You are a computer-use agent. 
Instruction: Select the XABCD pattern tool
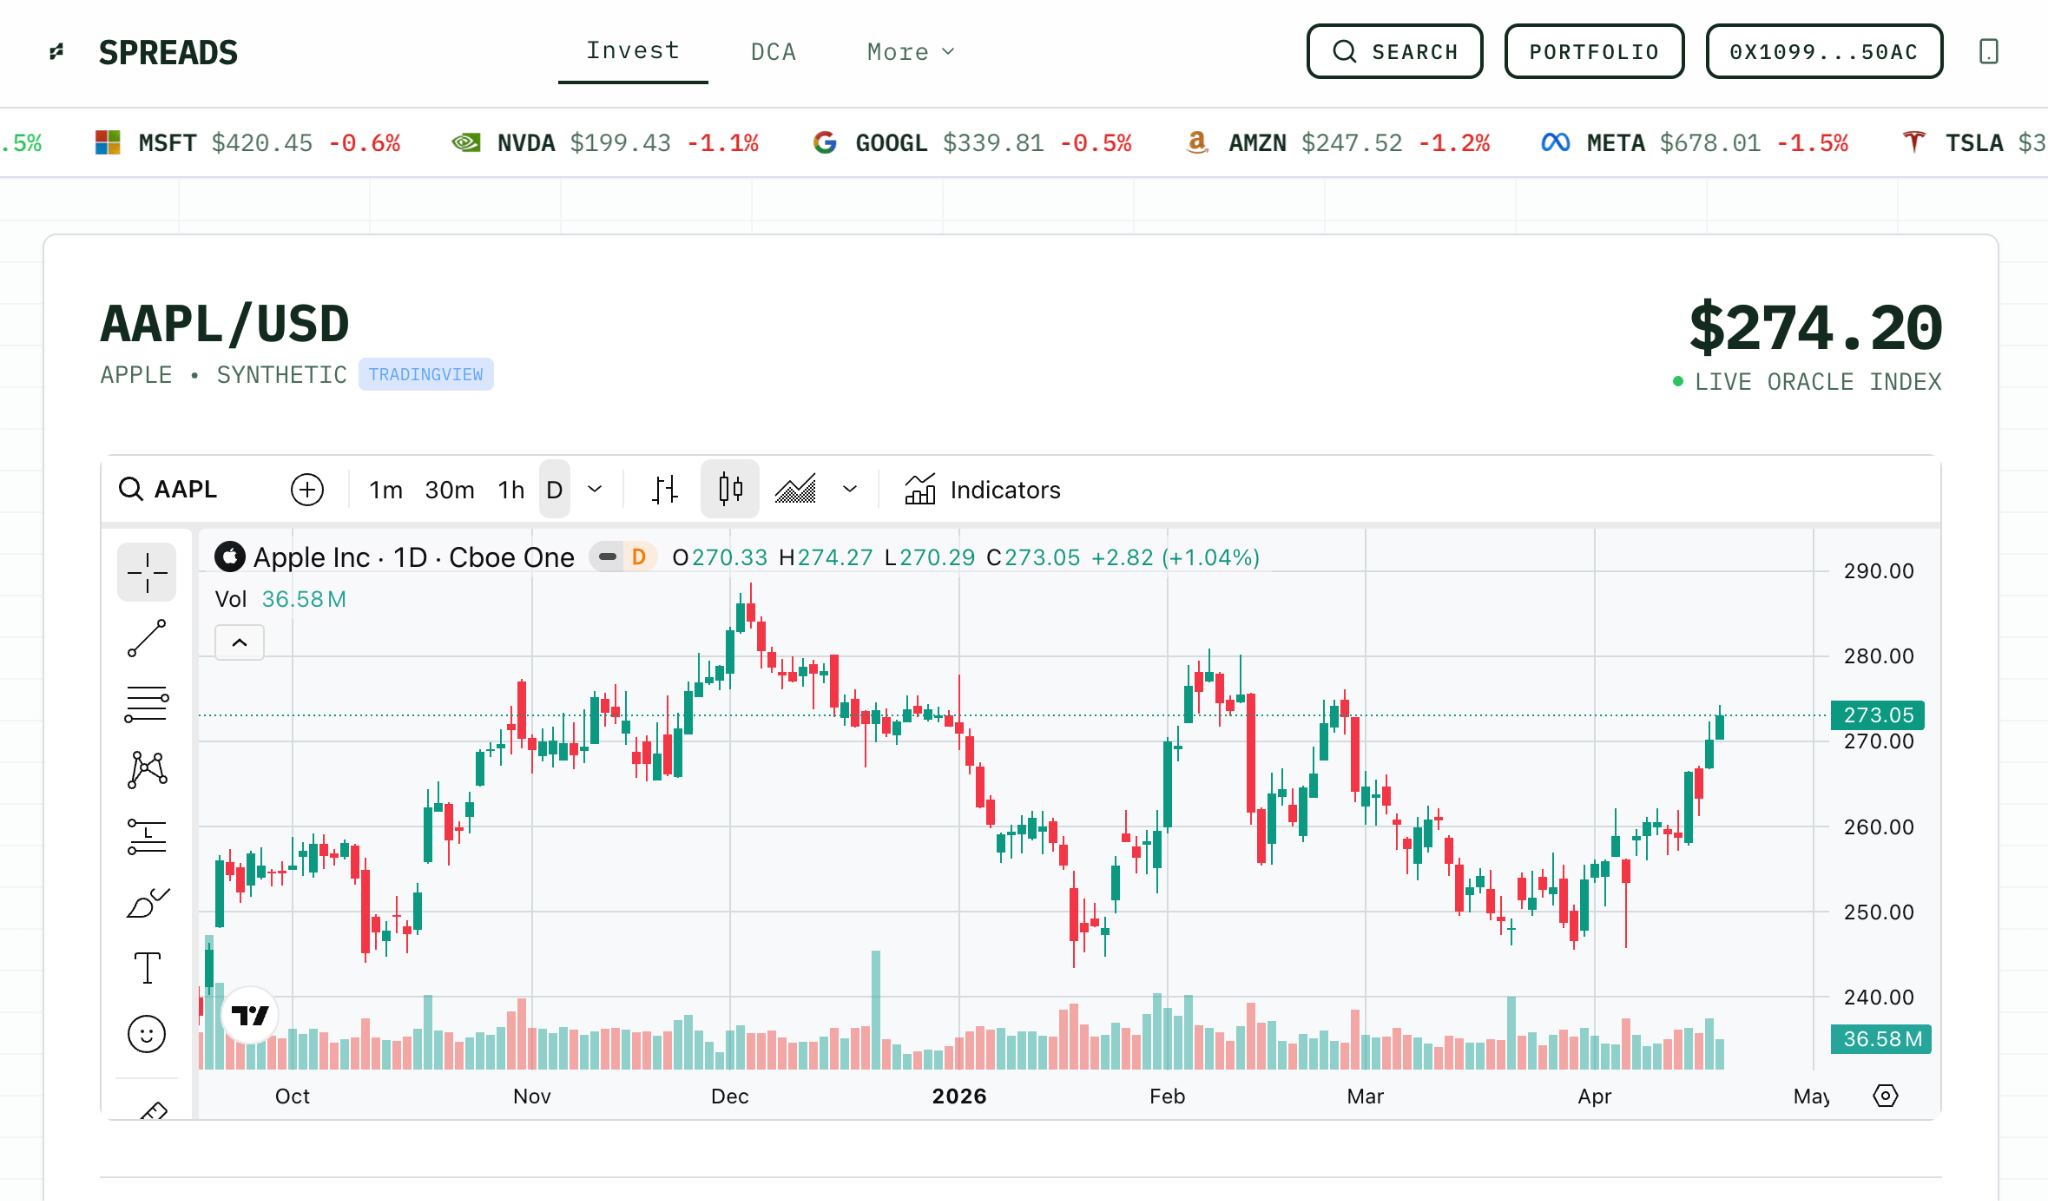click(x=146, y=770)
